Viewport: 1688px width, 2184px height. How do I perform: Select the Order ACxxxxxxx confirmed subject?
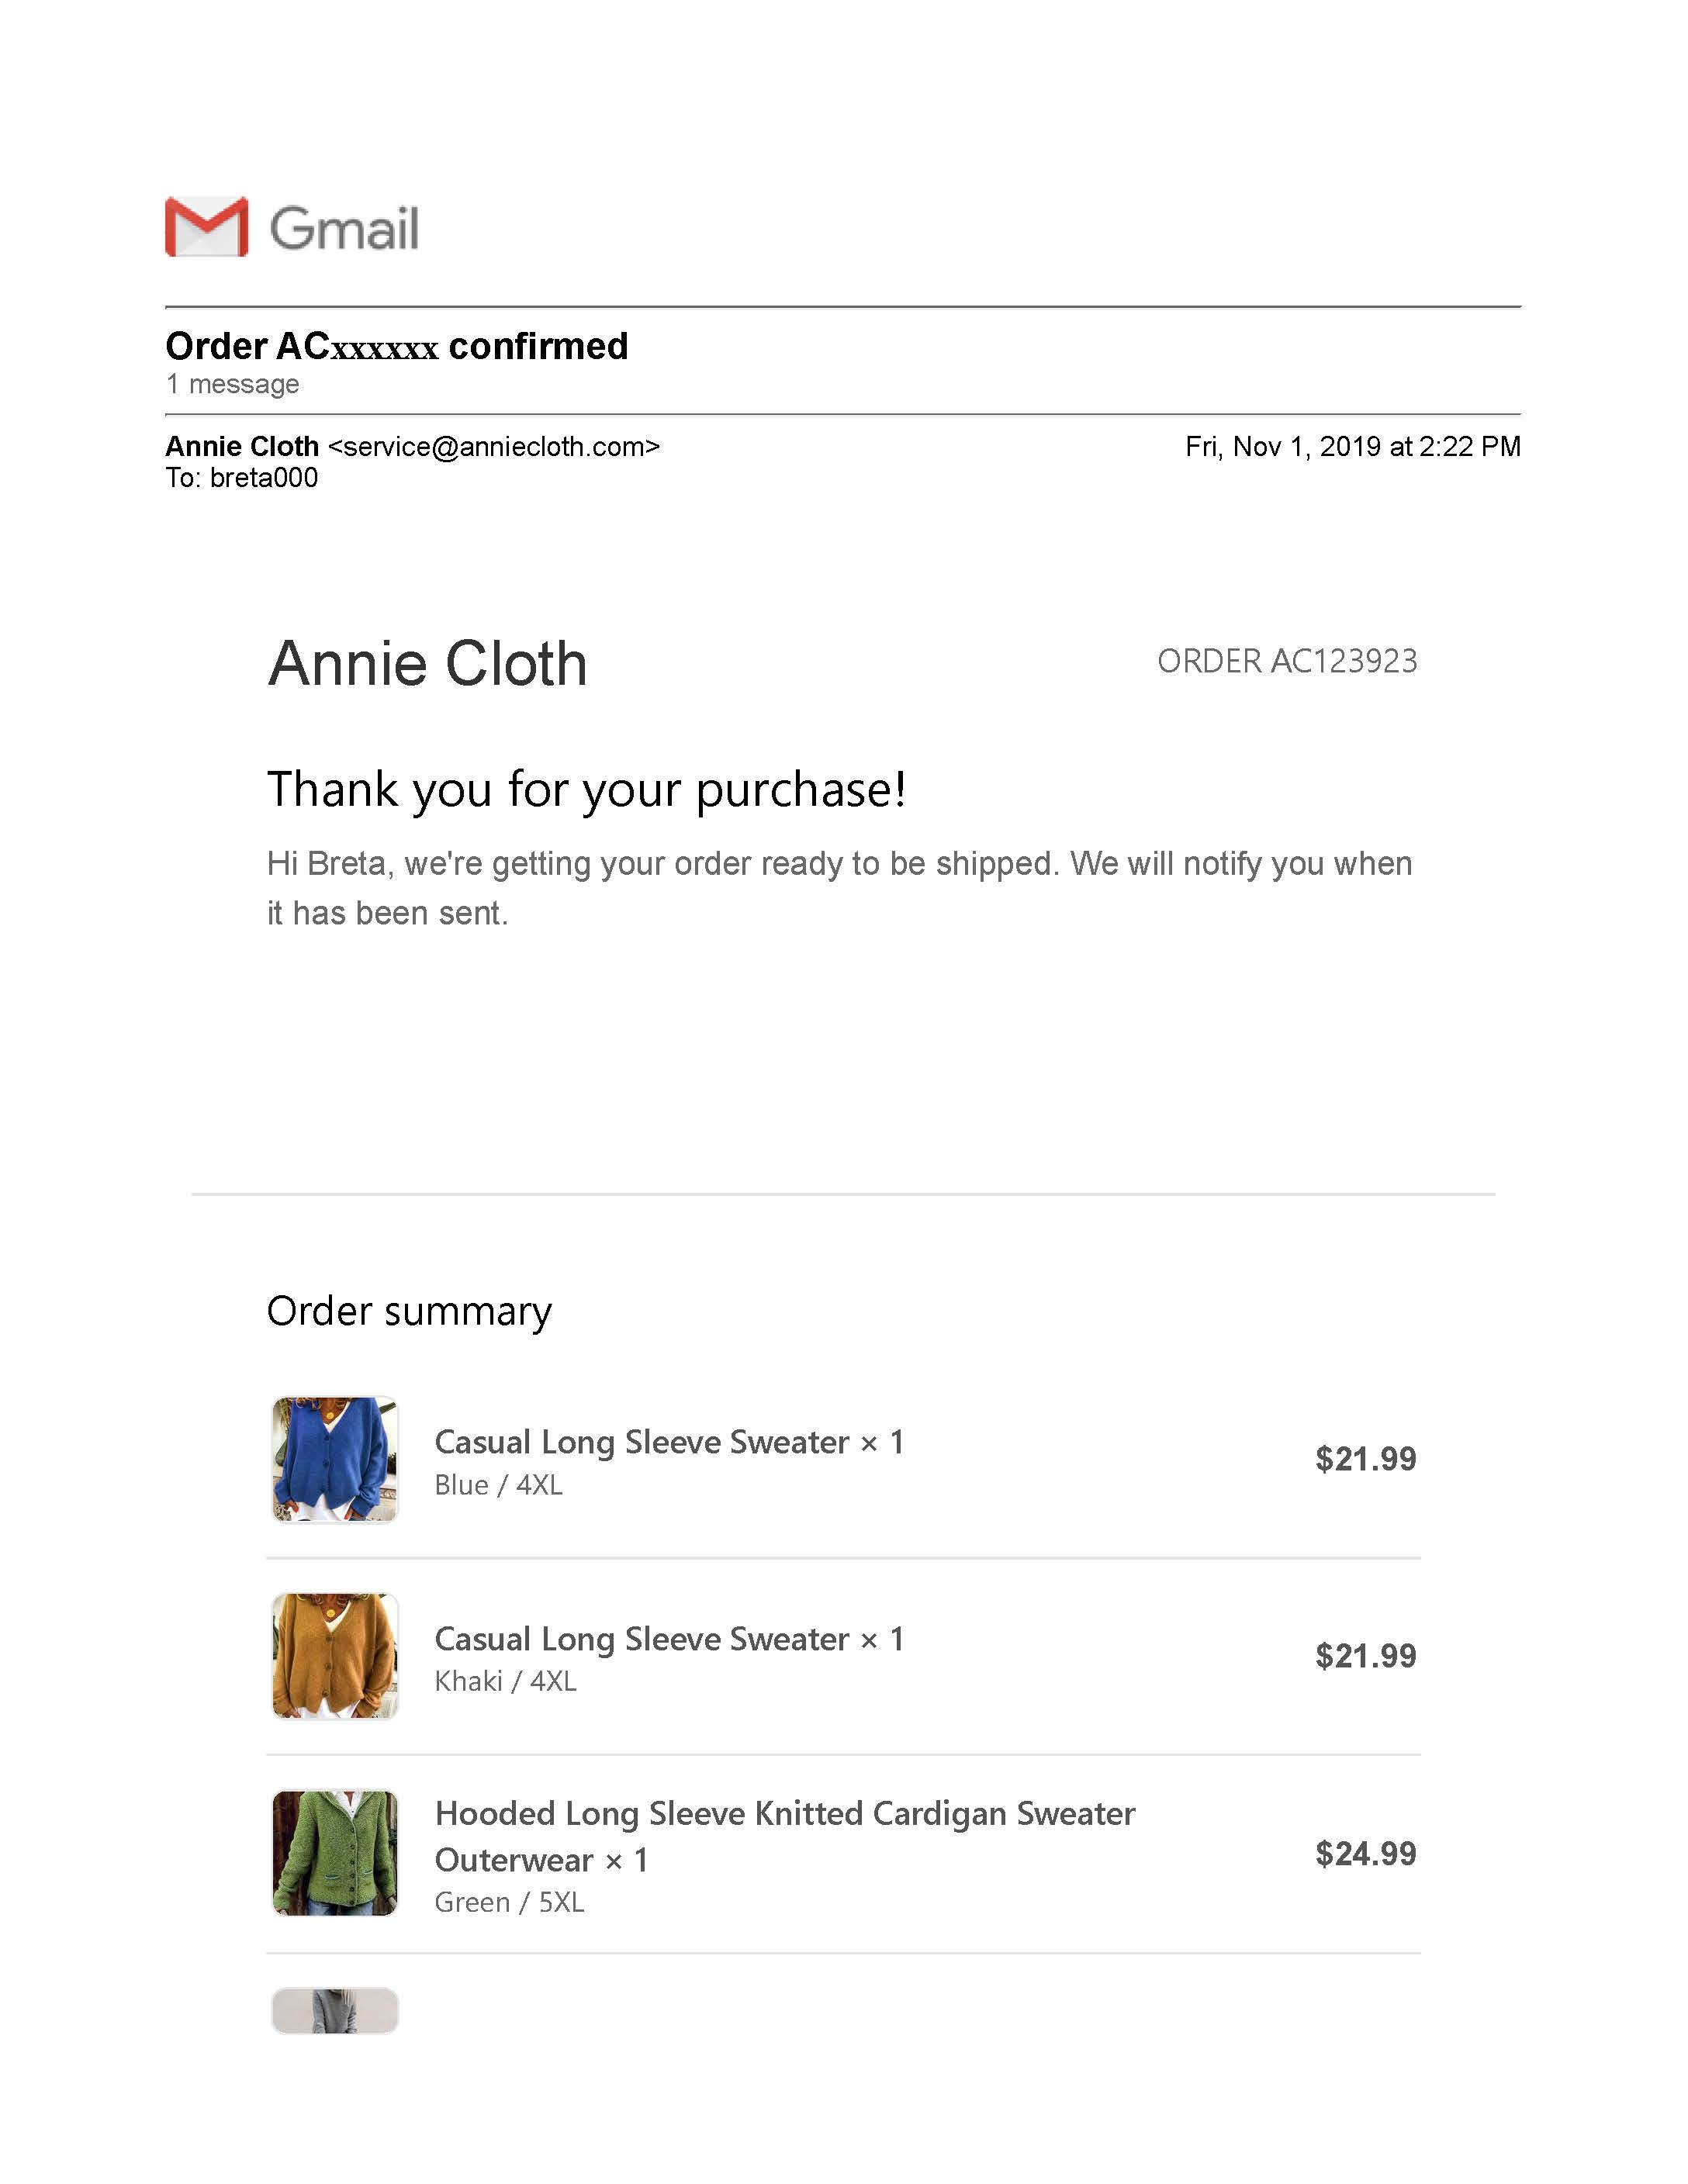coord(397,346)
